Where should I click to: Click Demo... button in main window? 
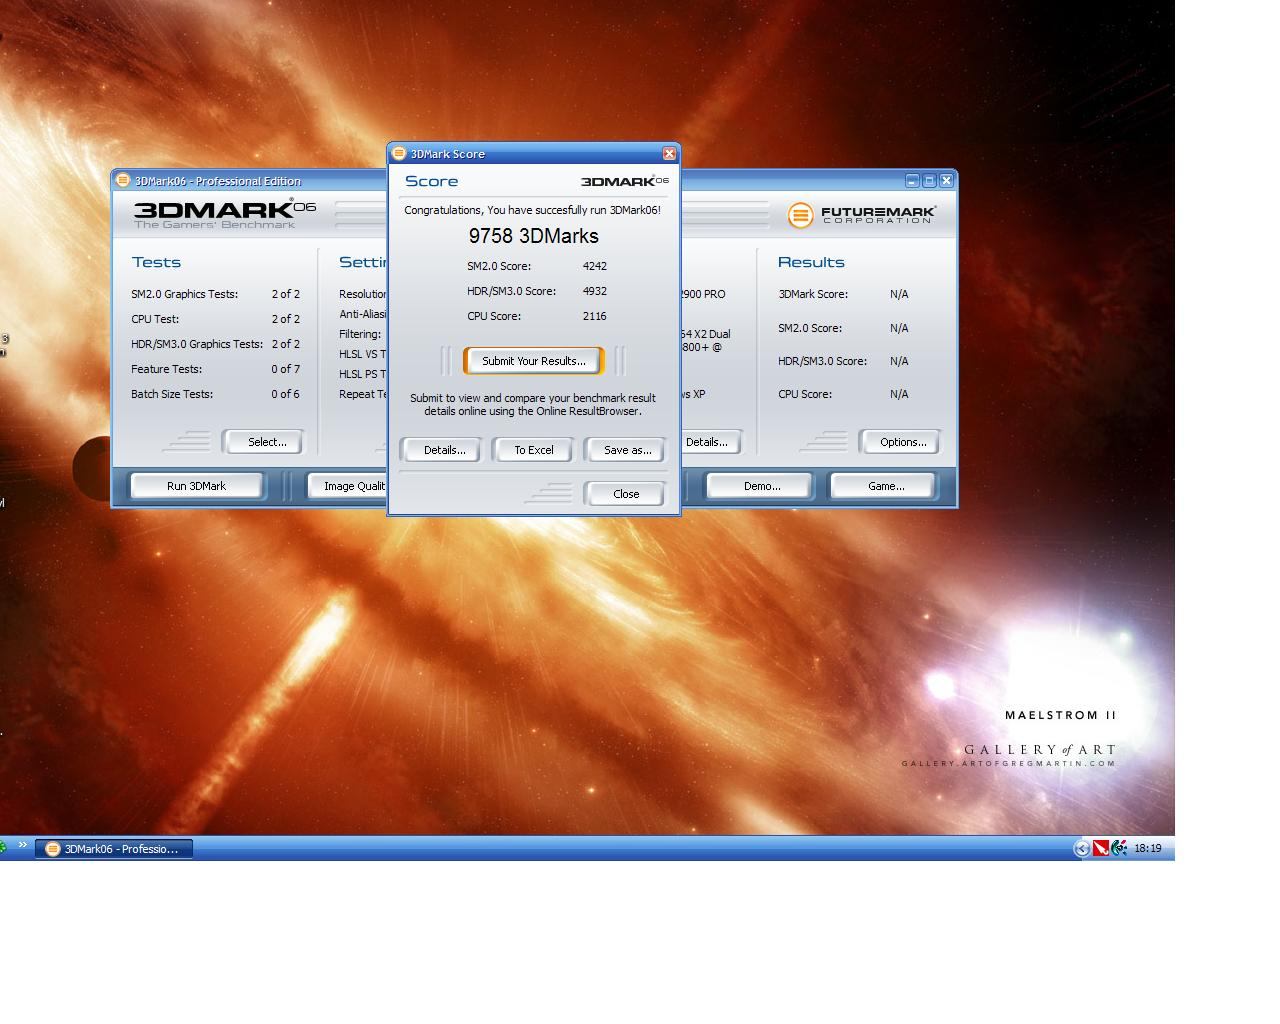coord(762,486)
